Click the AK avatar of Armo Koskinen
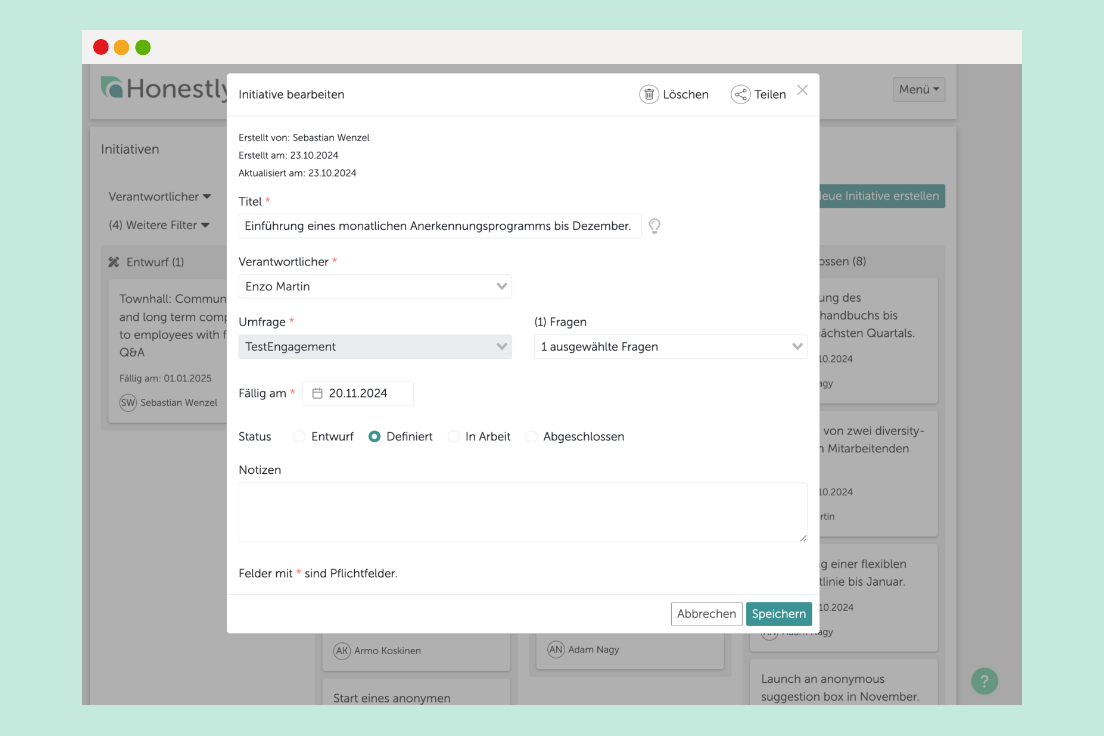Viewport: 1104px width, 736px height. [x=342, y=651]
